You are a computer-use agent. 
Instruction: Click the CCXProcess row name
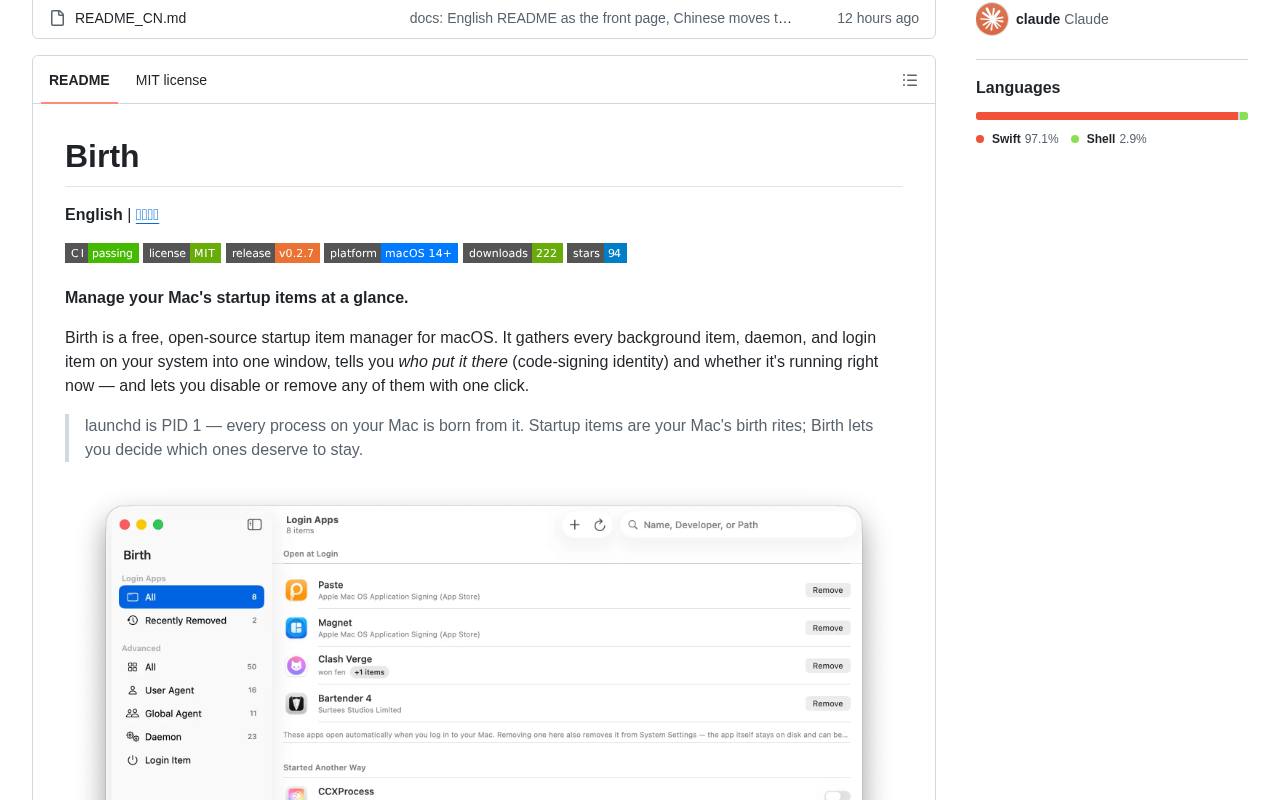[346, 791]
